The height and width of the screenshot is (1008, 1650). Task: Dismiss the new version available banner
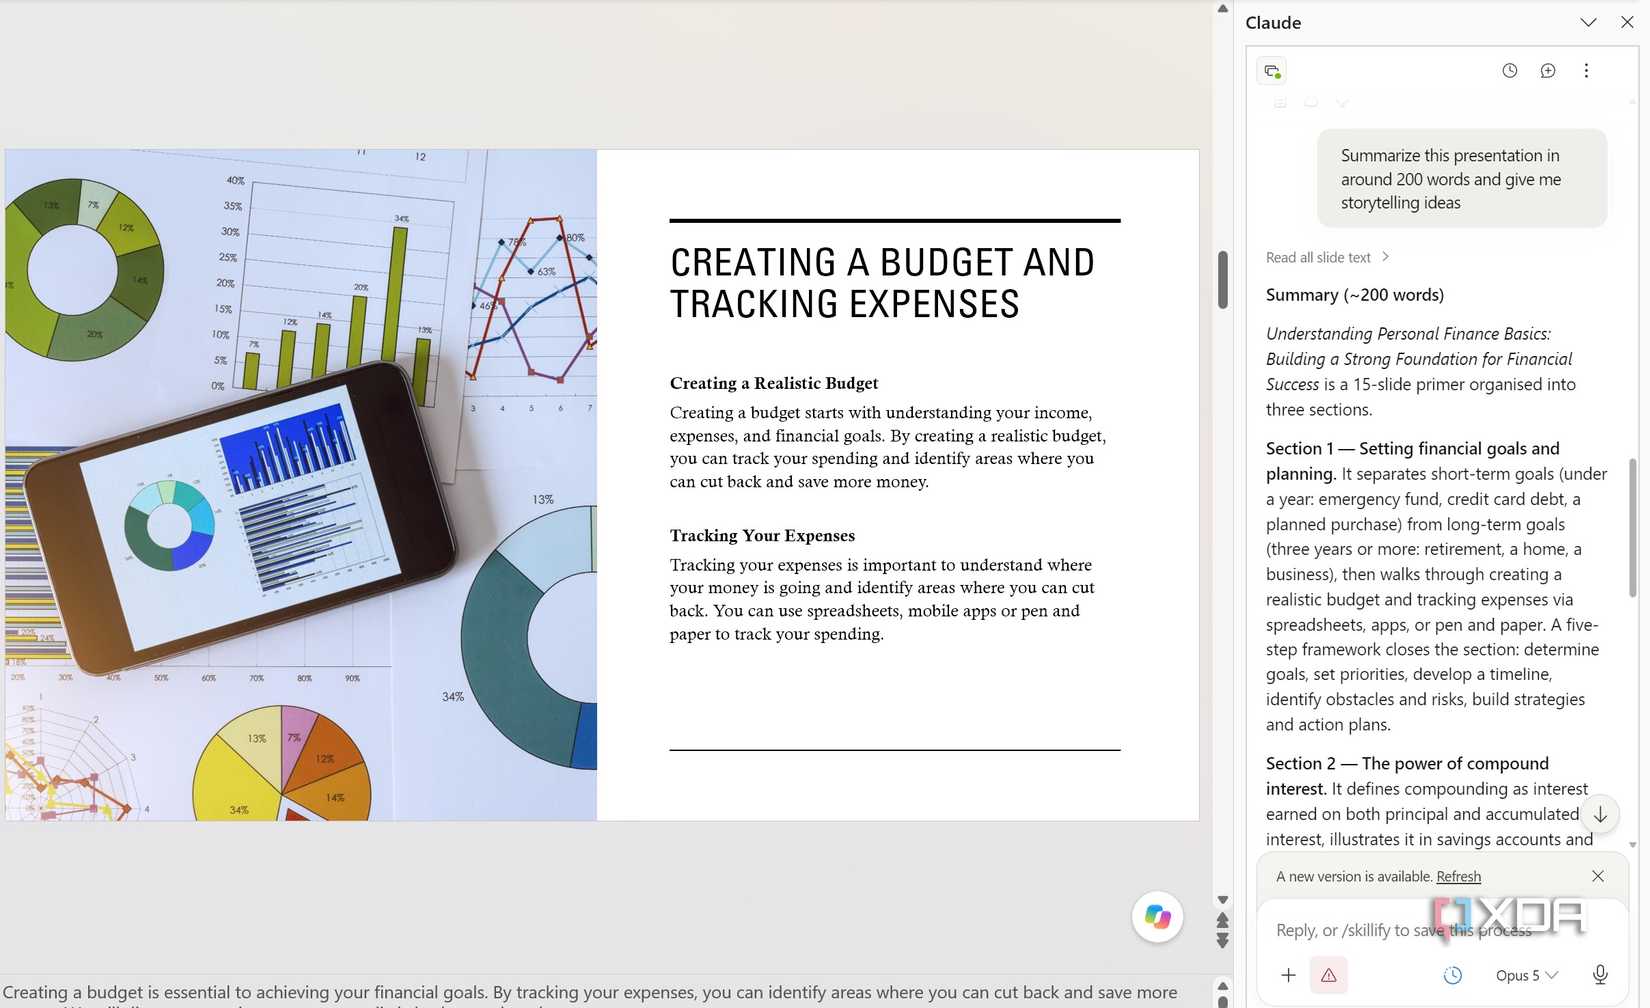click(1598, 876)
